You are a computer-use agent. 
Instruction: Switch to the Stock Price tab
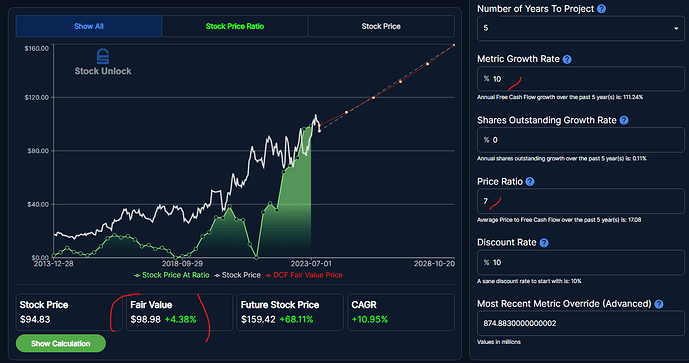381,26
